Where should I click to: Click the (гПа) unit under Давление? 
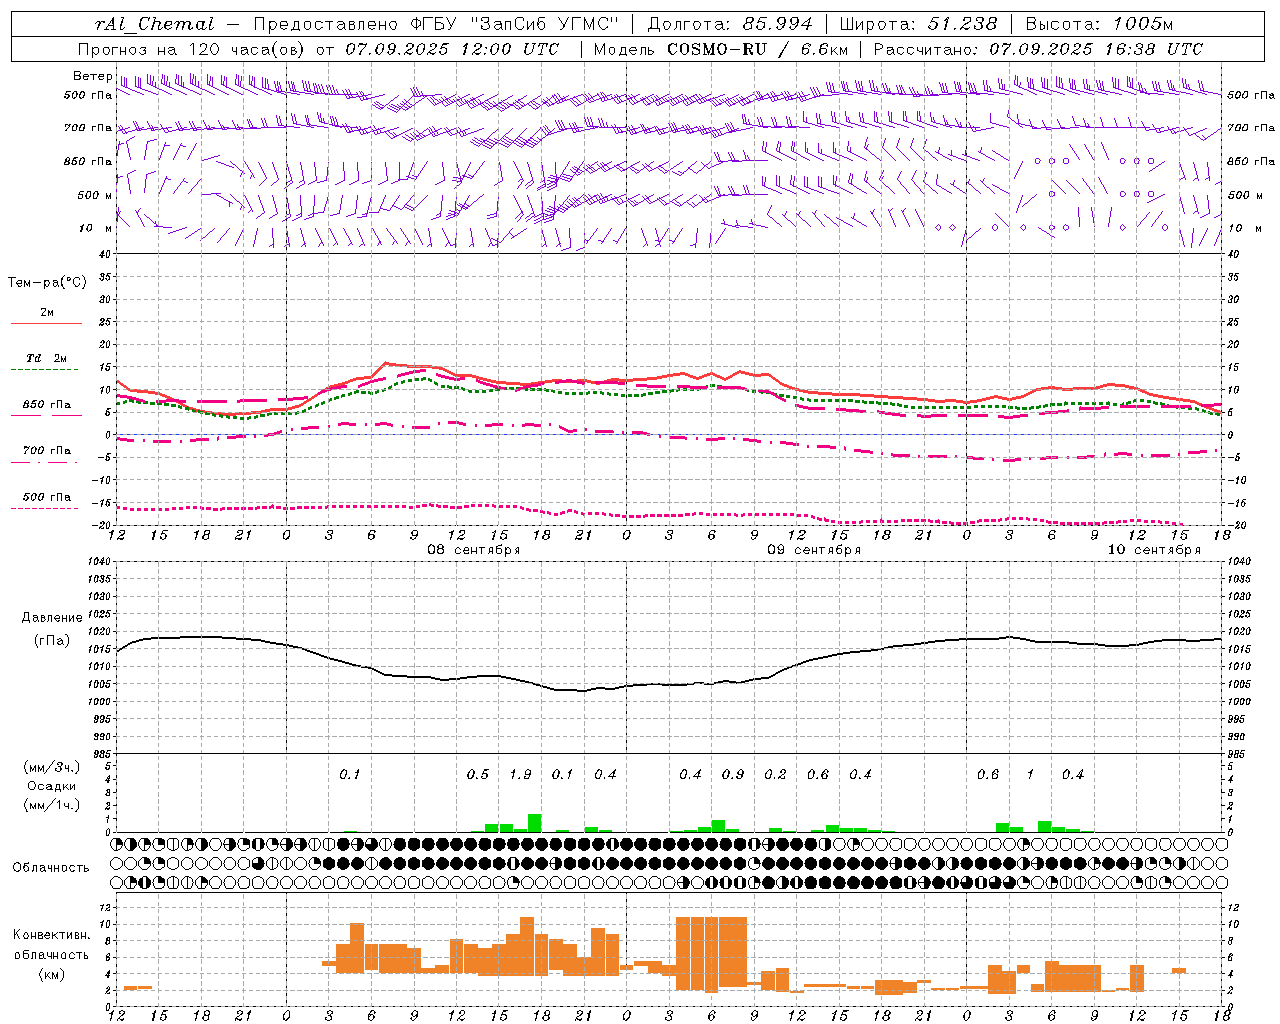pos(52,641)
